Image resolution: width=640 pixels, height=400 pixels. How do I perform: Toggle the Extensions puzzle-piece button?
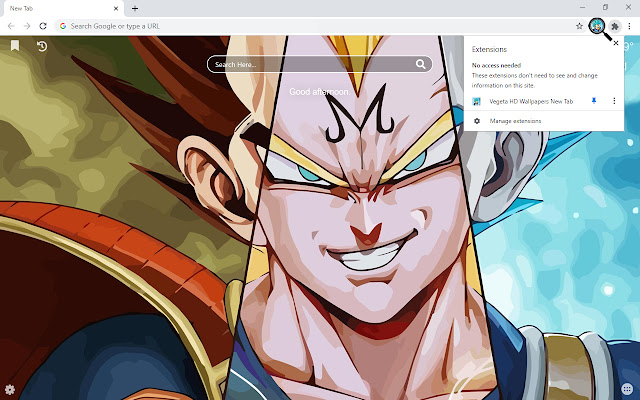coord(615,26)
